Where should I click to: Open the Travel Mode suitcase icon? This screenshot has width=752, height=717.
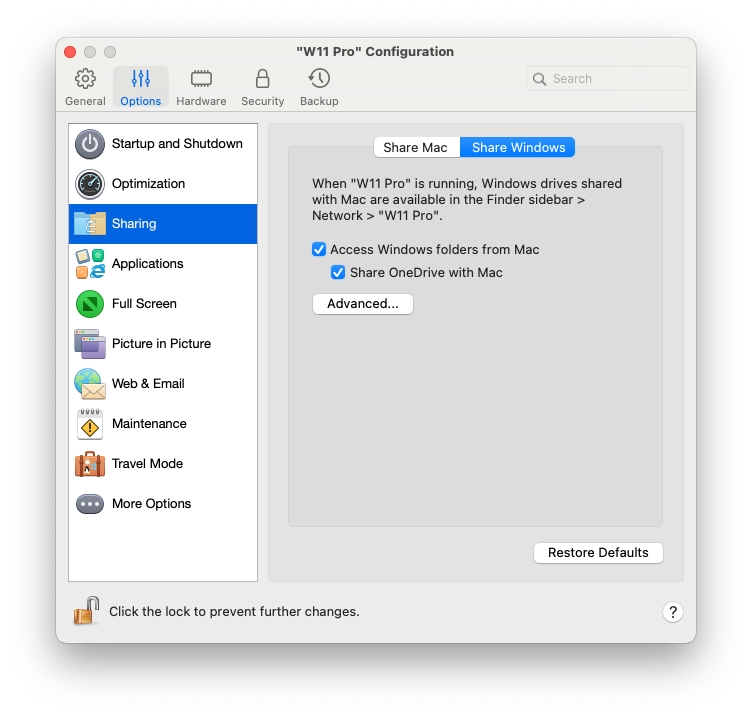pyautogui.click(x=90, y=464)
